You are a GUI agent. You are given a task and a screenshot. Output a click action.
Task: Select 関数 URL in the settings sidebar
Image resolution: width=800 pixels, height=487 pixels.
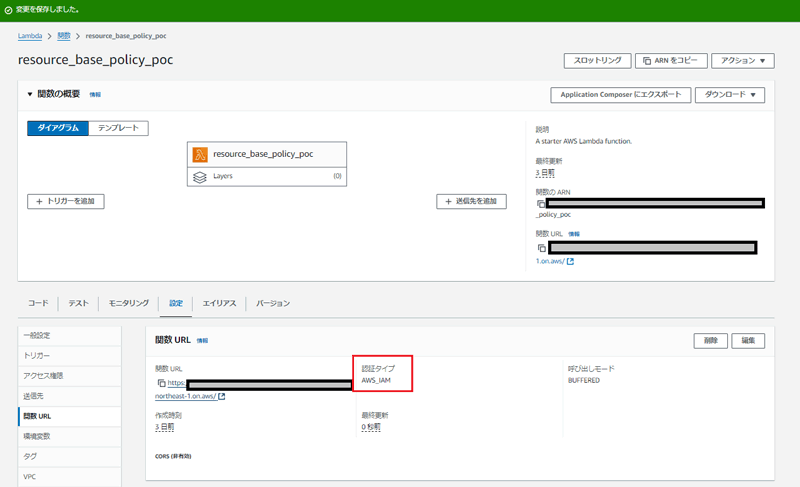point(70,416)
